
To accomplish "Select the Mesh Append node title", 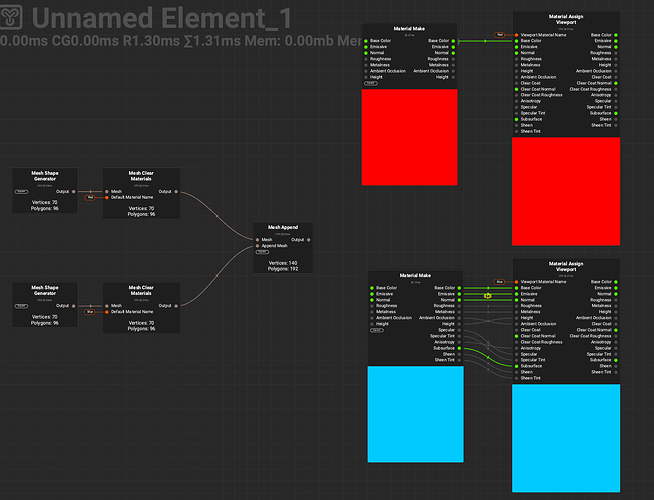I will pos(283,228).
